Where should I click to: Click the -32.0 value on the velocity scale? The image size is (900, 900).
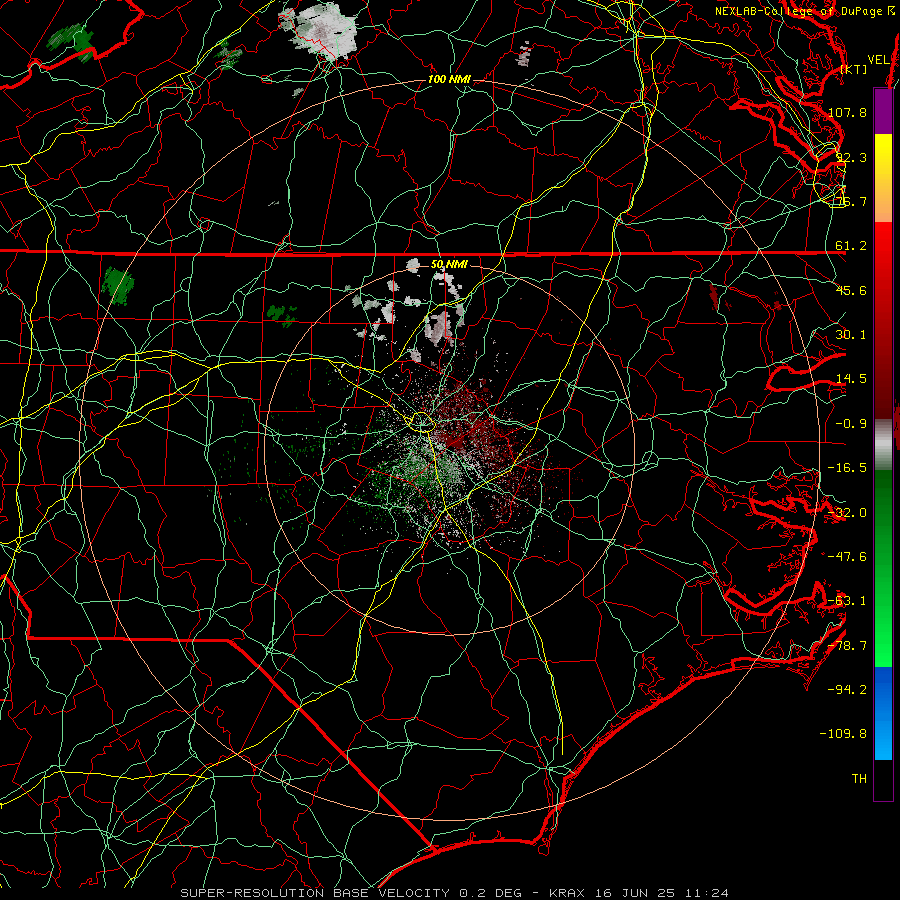(847, 513)
